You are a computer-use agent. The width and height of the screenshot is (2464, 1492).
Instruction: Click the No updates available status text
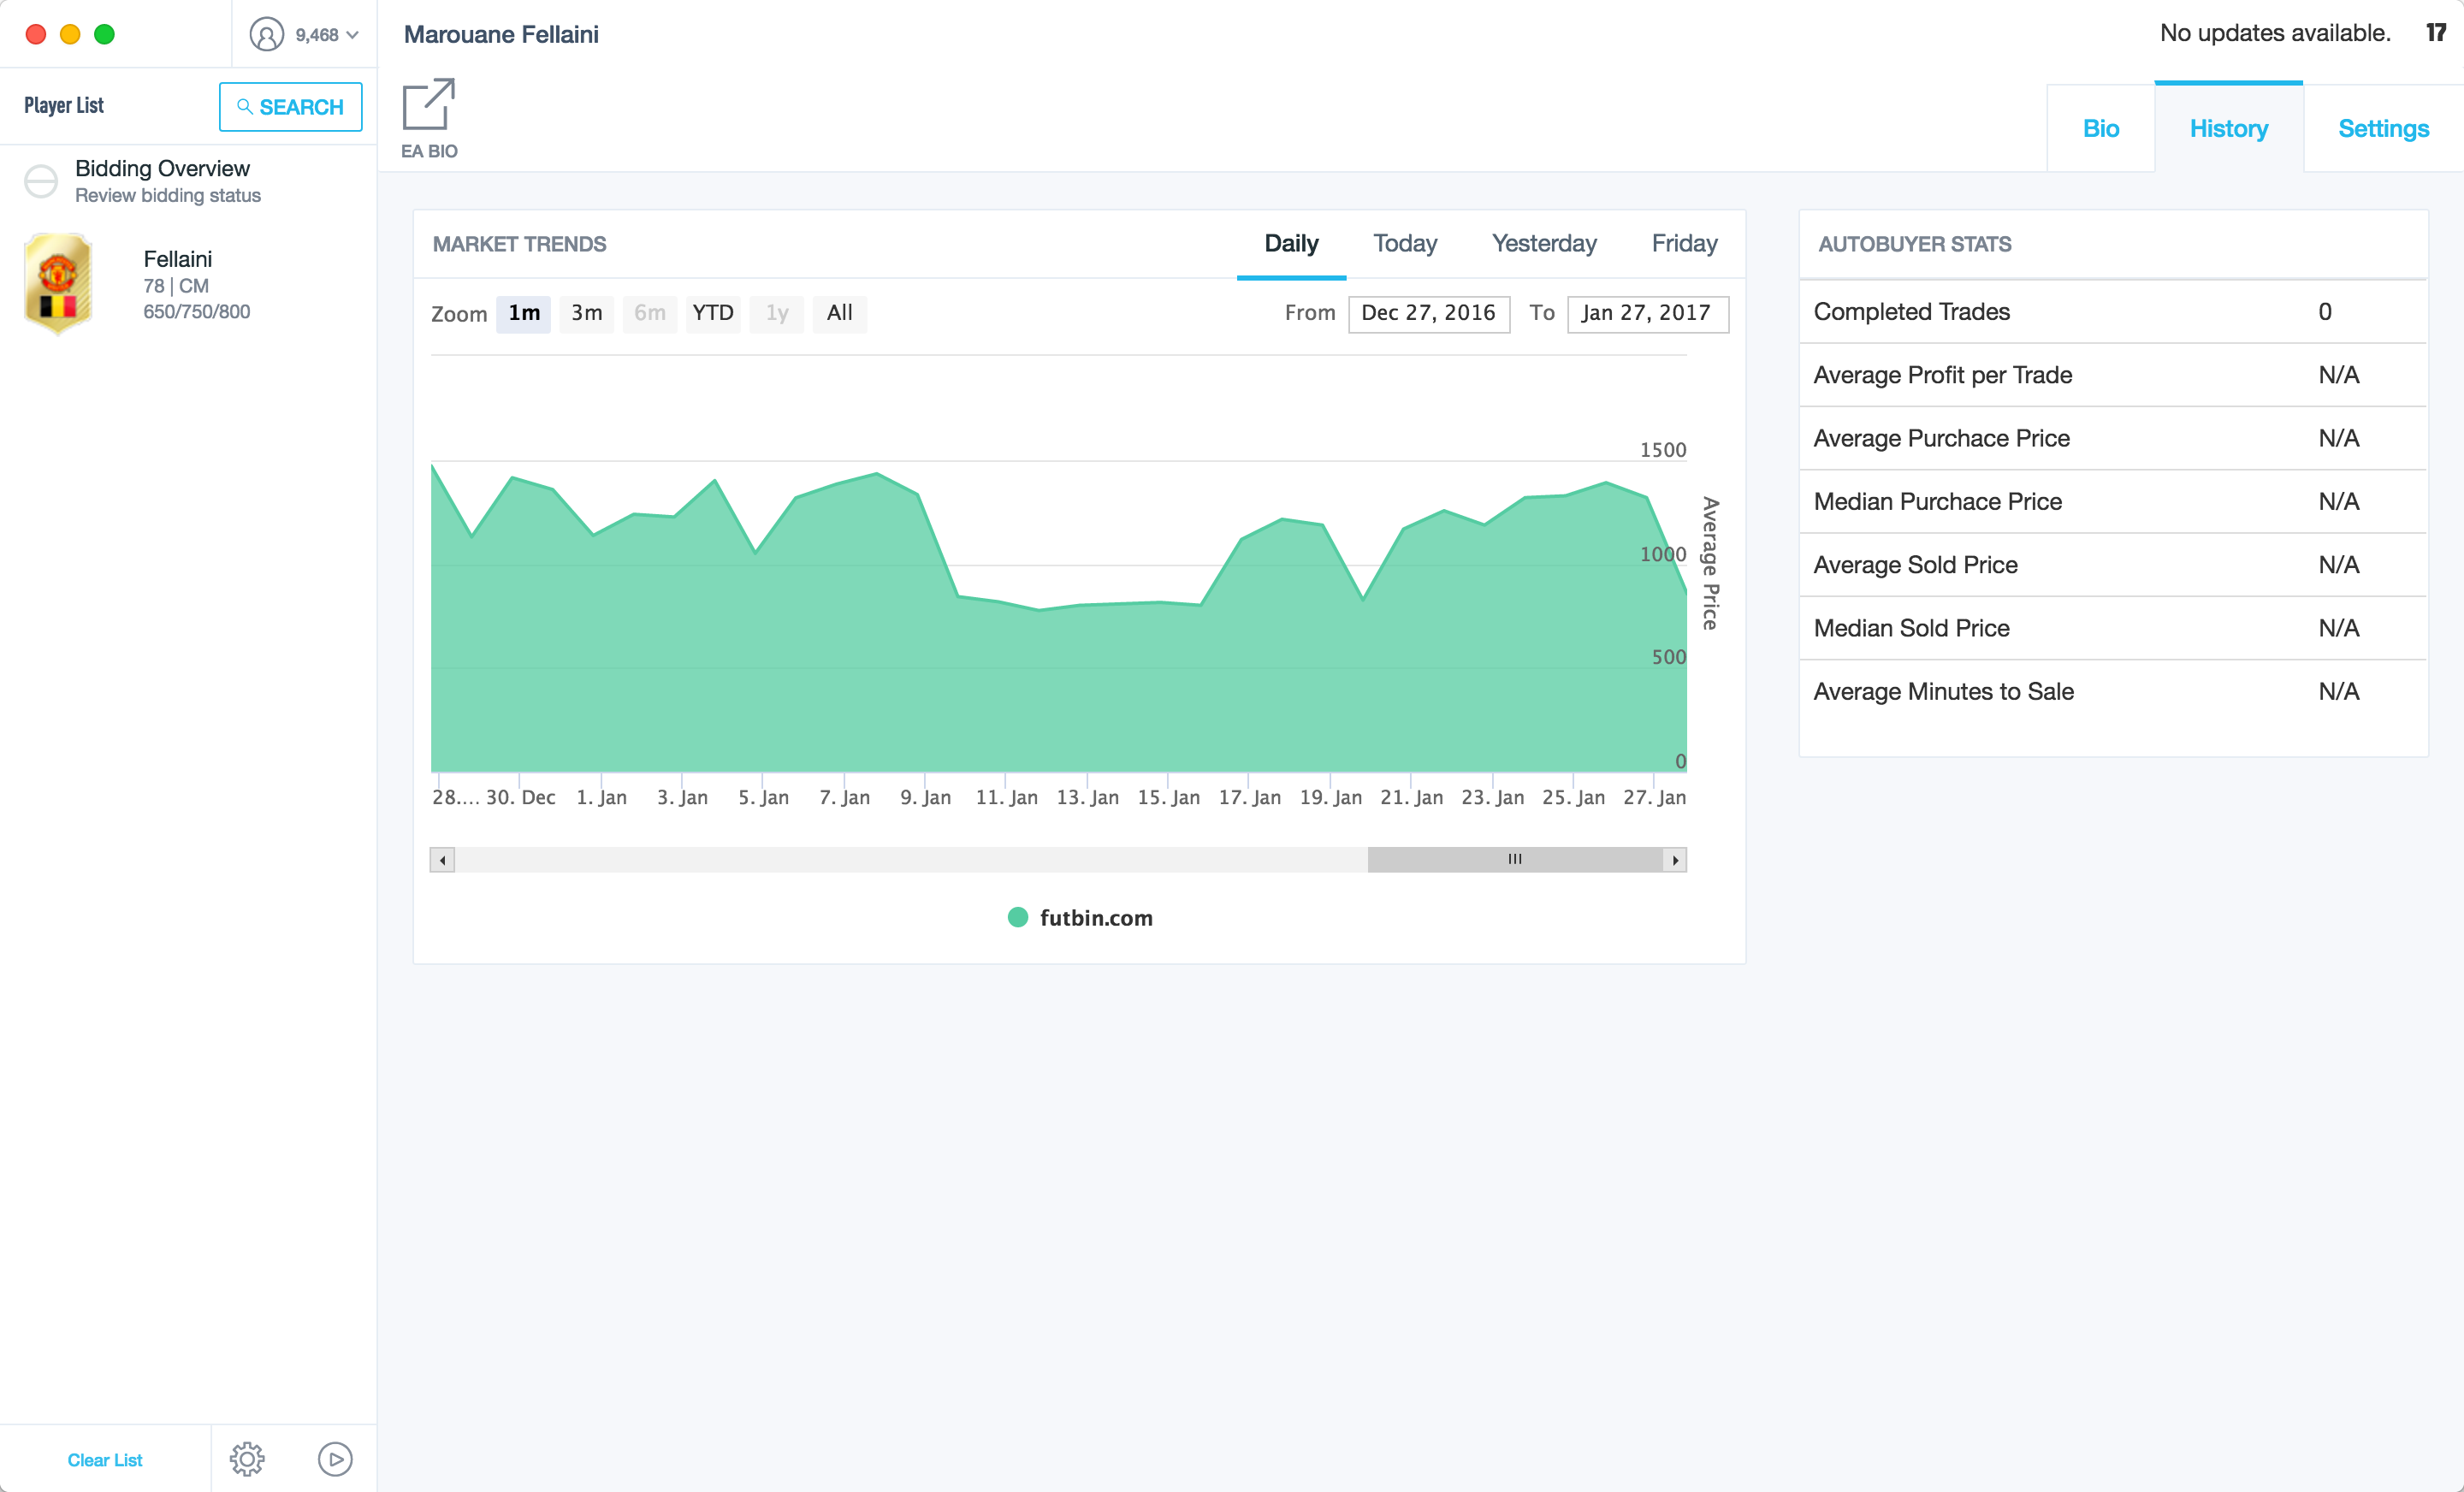click(x=2274, y=33)
